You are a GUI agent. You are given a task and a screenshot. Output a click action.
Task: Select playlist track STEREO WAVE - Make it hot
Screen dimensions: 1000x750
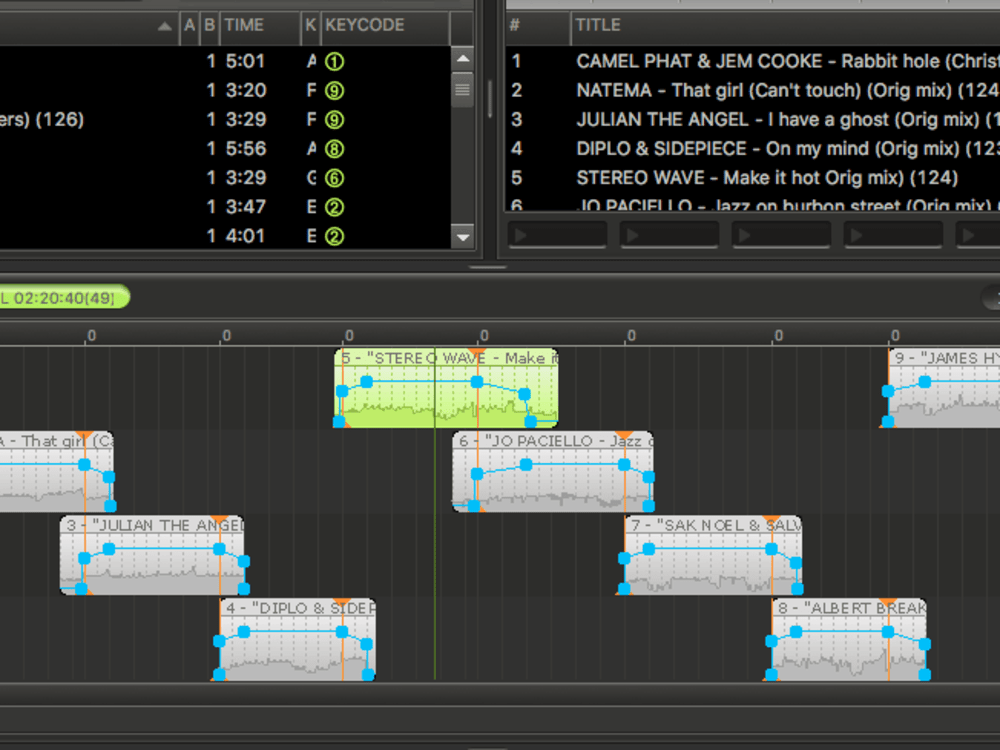click(x=753, y=178)
